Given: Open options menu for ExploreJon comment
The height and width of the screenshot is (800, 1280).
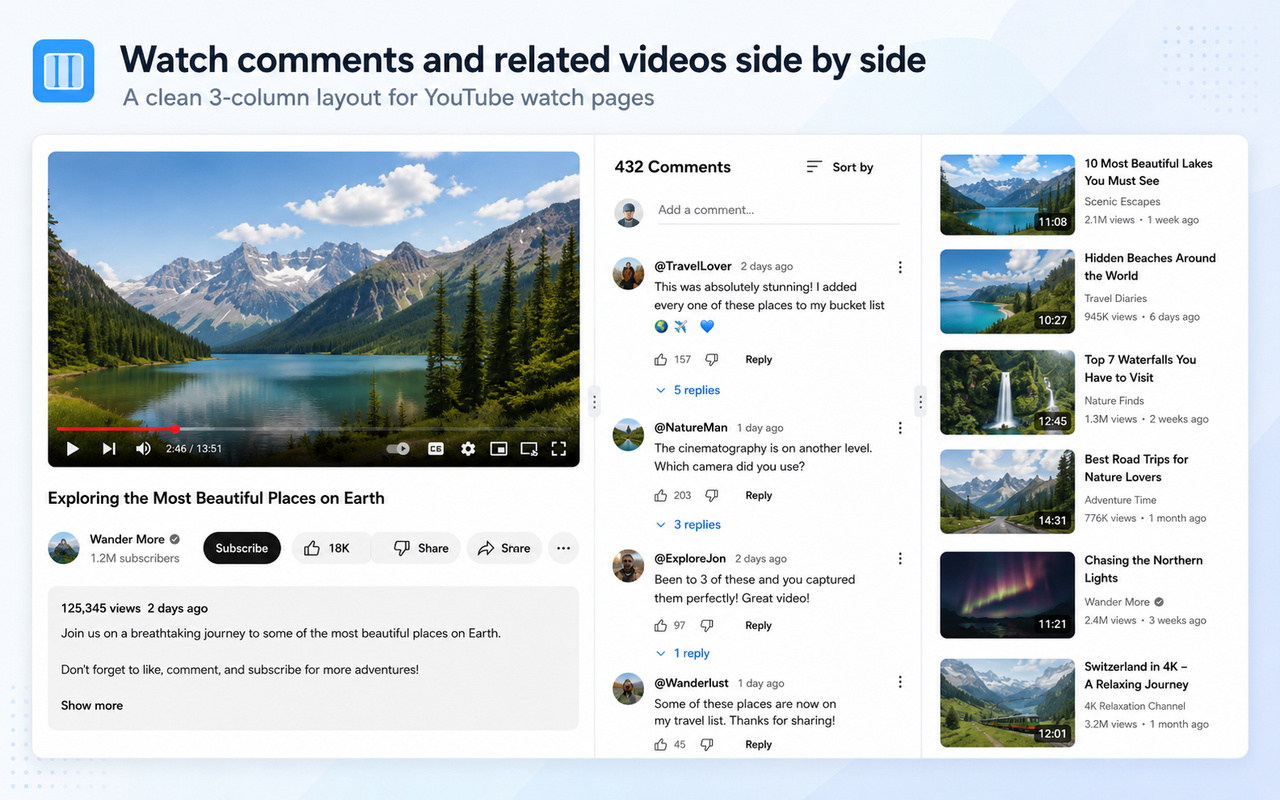Looking at the screenshot, I should pyautogui.click(x=900, y=559).
